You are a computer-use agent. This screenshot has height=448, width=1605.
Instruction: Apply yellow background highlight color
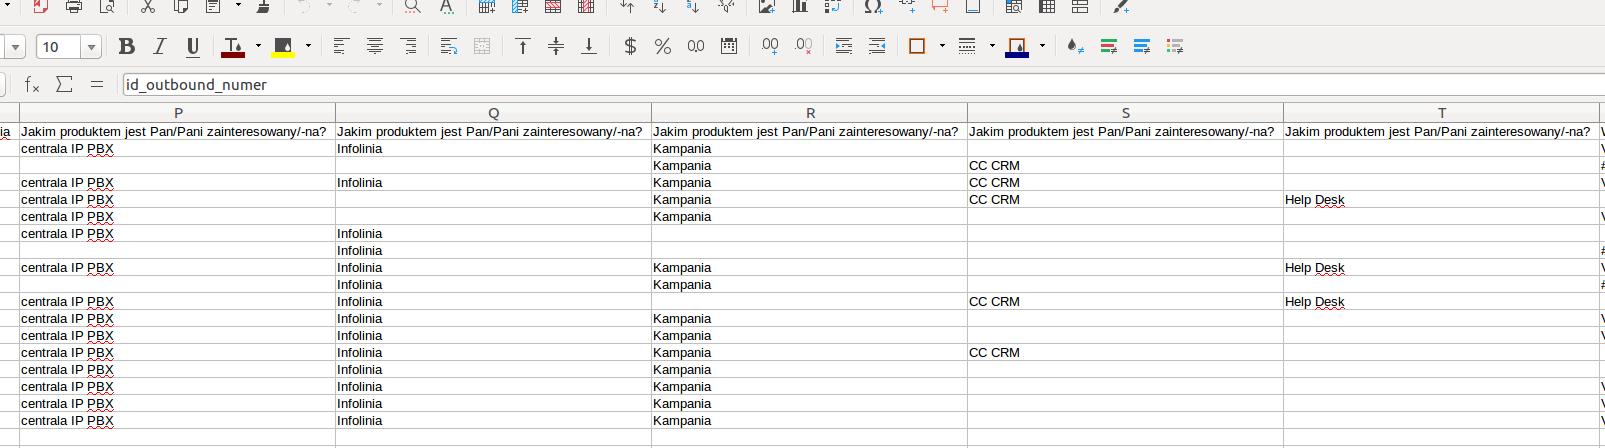tap(283, 46)
